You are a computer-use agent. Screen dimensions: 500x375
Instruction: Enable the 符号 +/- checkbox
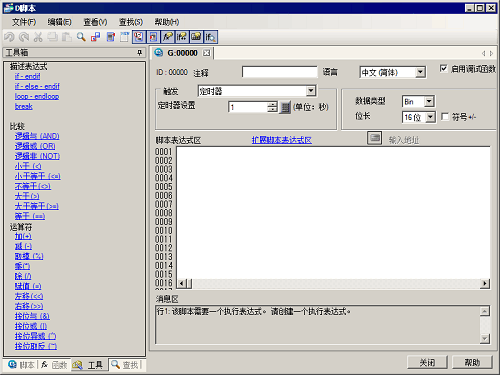click(x=445, y=117)
